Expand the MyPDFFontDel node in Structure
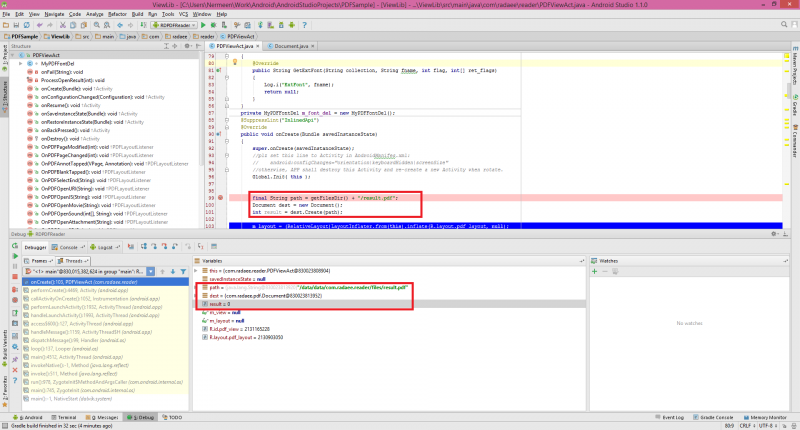 click(23, 63)
